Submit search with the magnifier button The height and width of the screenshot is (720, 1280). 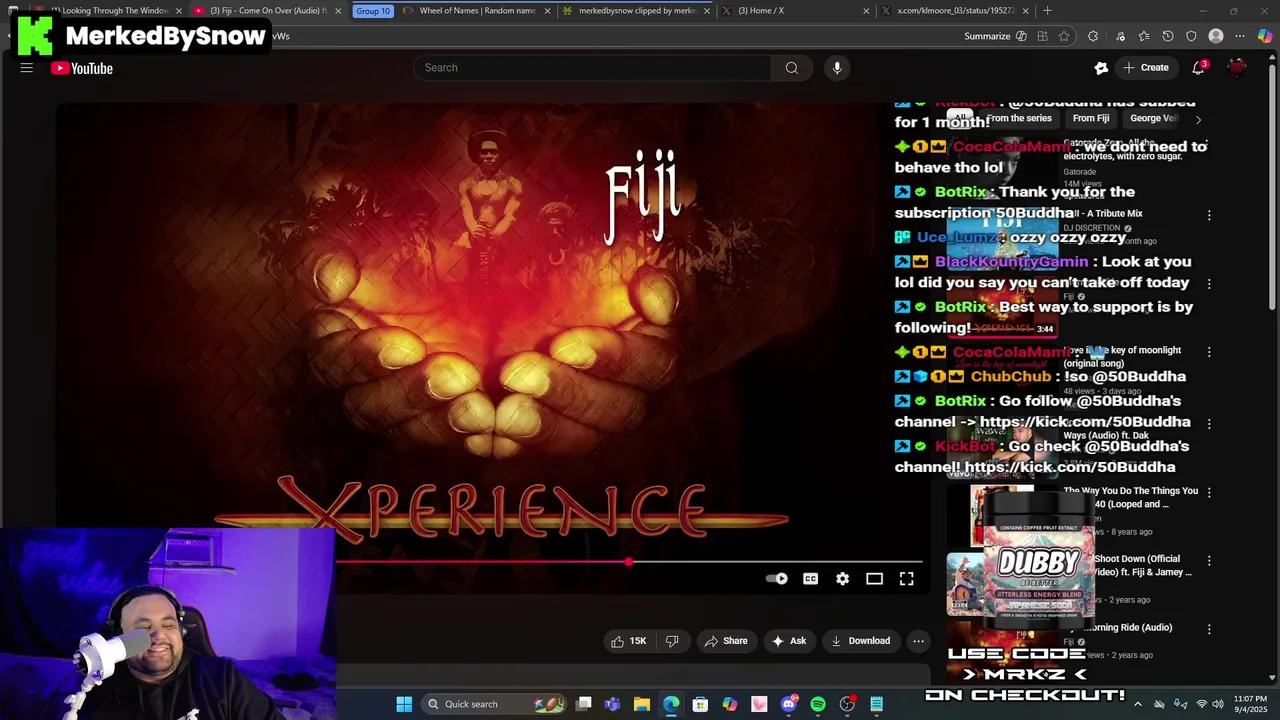pos(791,68)
